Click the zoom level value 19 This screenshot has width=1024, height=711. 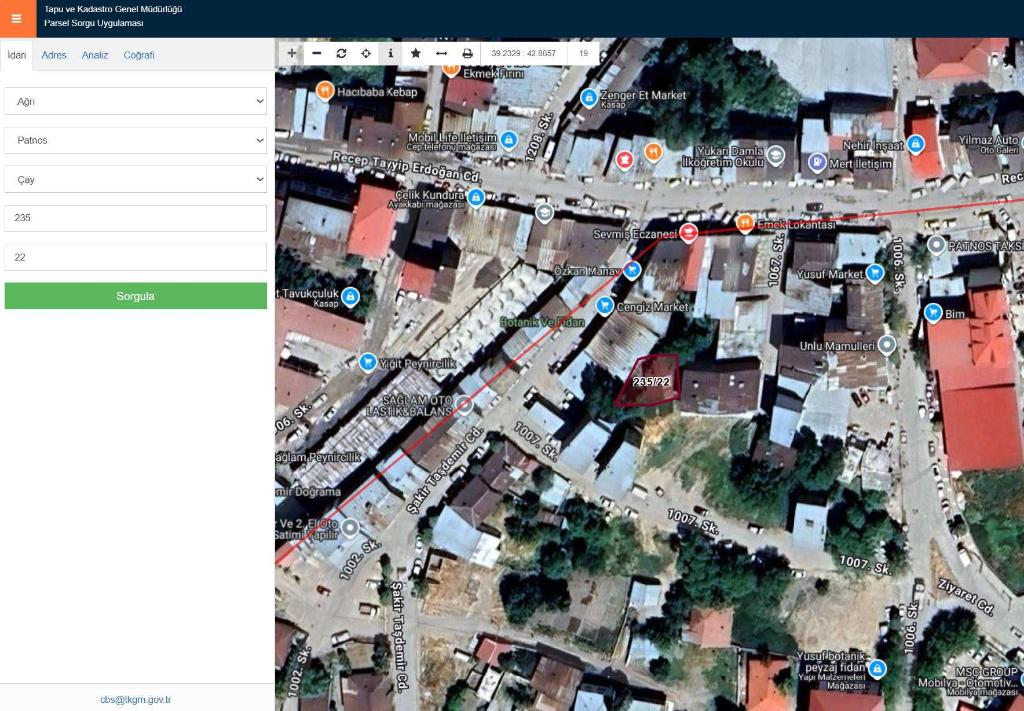coord(583,54)
